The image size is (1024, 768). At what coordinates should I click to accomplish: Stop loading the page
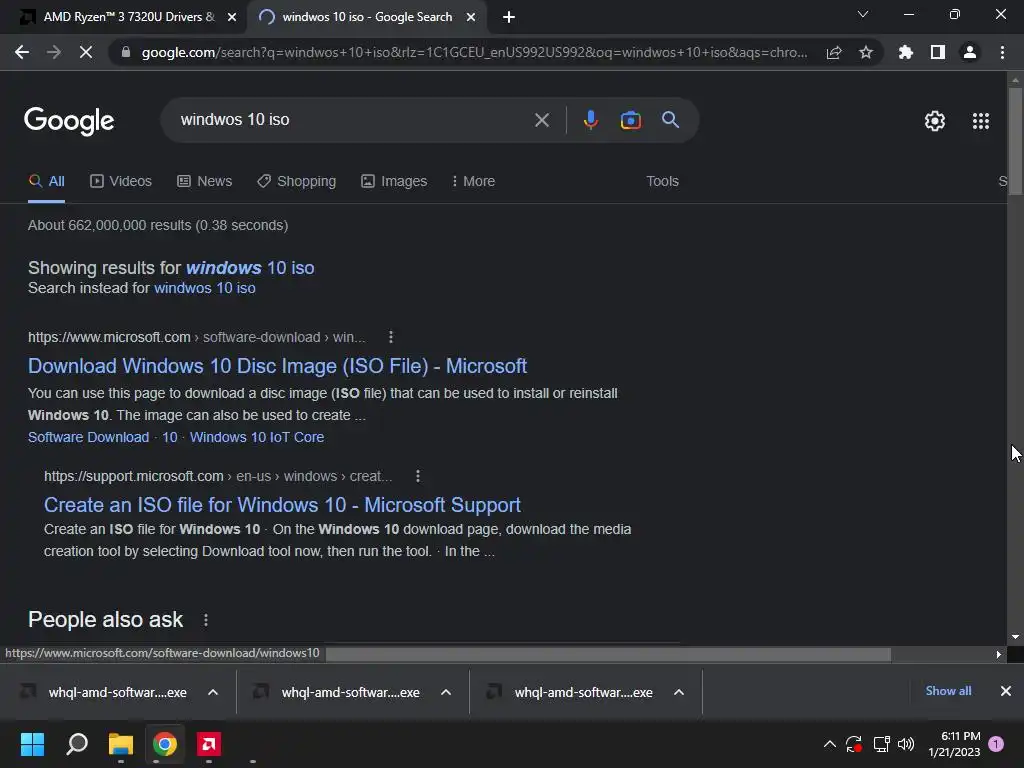(x=86, y=52)
